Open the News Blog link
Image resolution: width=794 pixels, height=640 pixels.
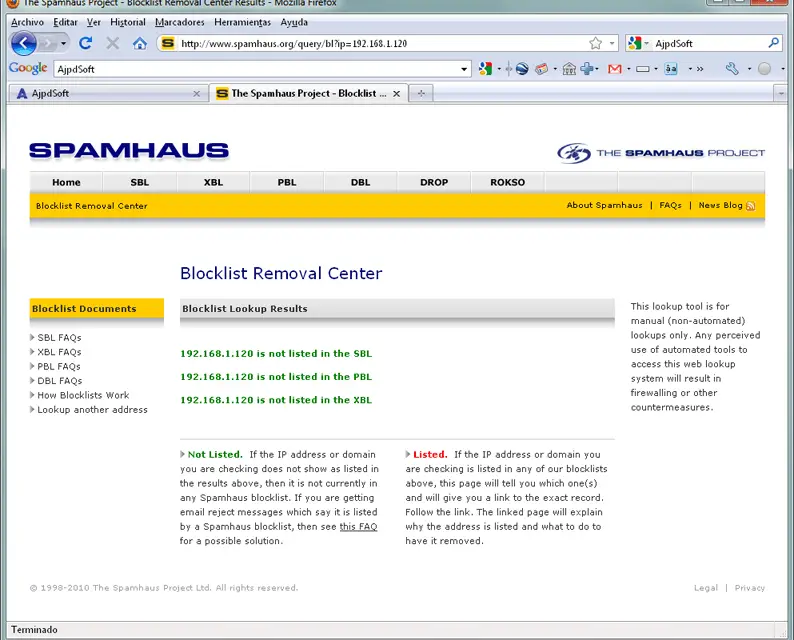click(x=721, y=205)
